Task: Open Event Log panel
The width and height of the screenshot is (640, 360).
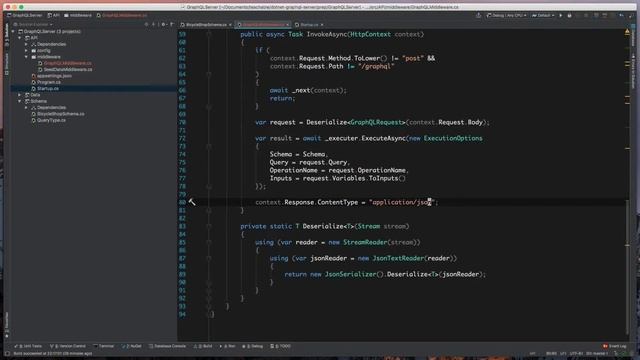Action: point(615,346)
